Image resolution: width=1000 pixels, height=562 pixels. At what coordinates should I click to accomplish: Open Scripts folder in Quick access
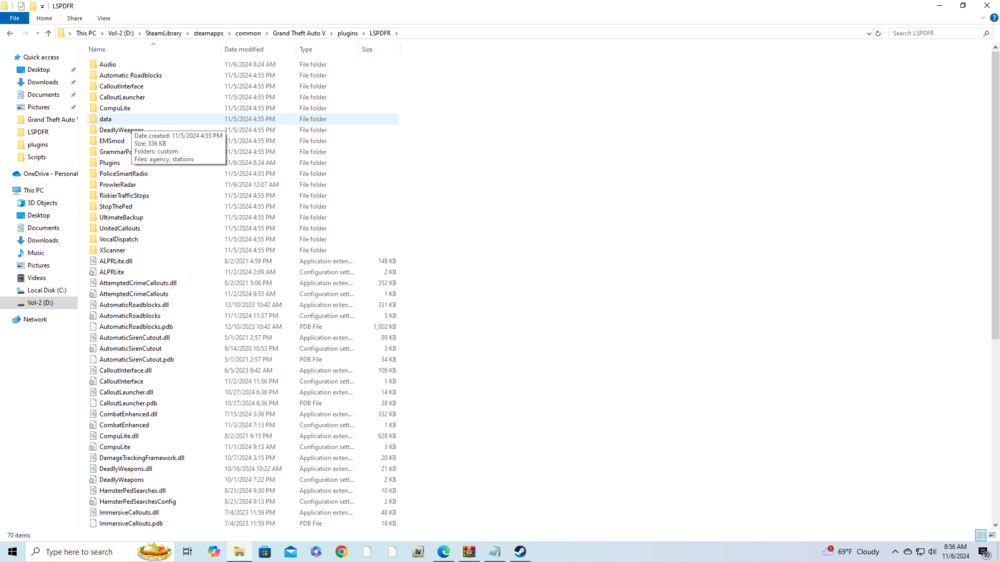click(36, 157)
